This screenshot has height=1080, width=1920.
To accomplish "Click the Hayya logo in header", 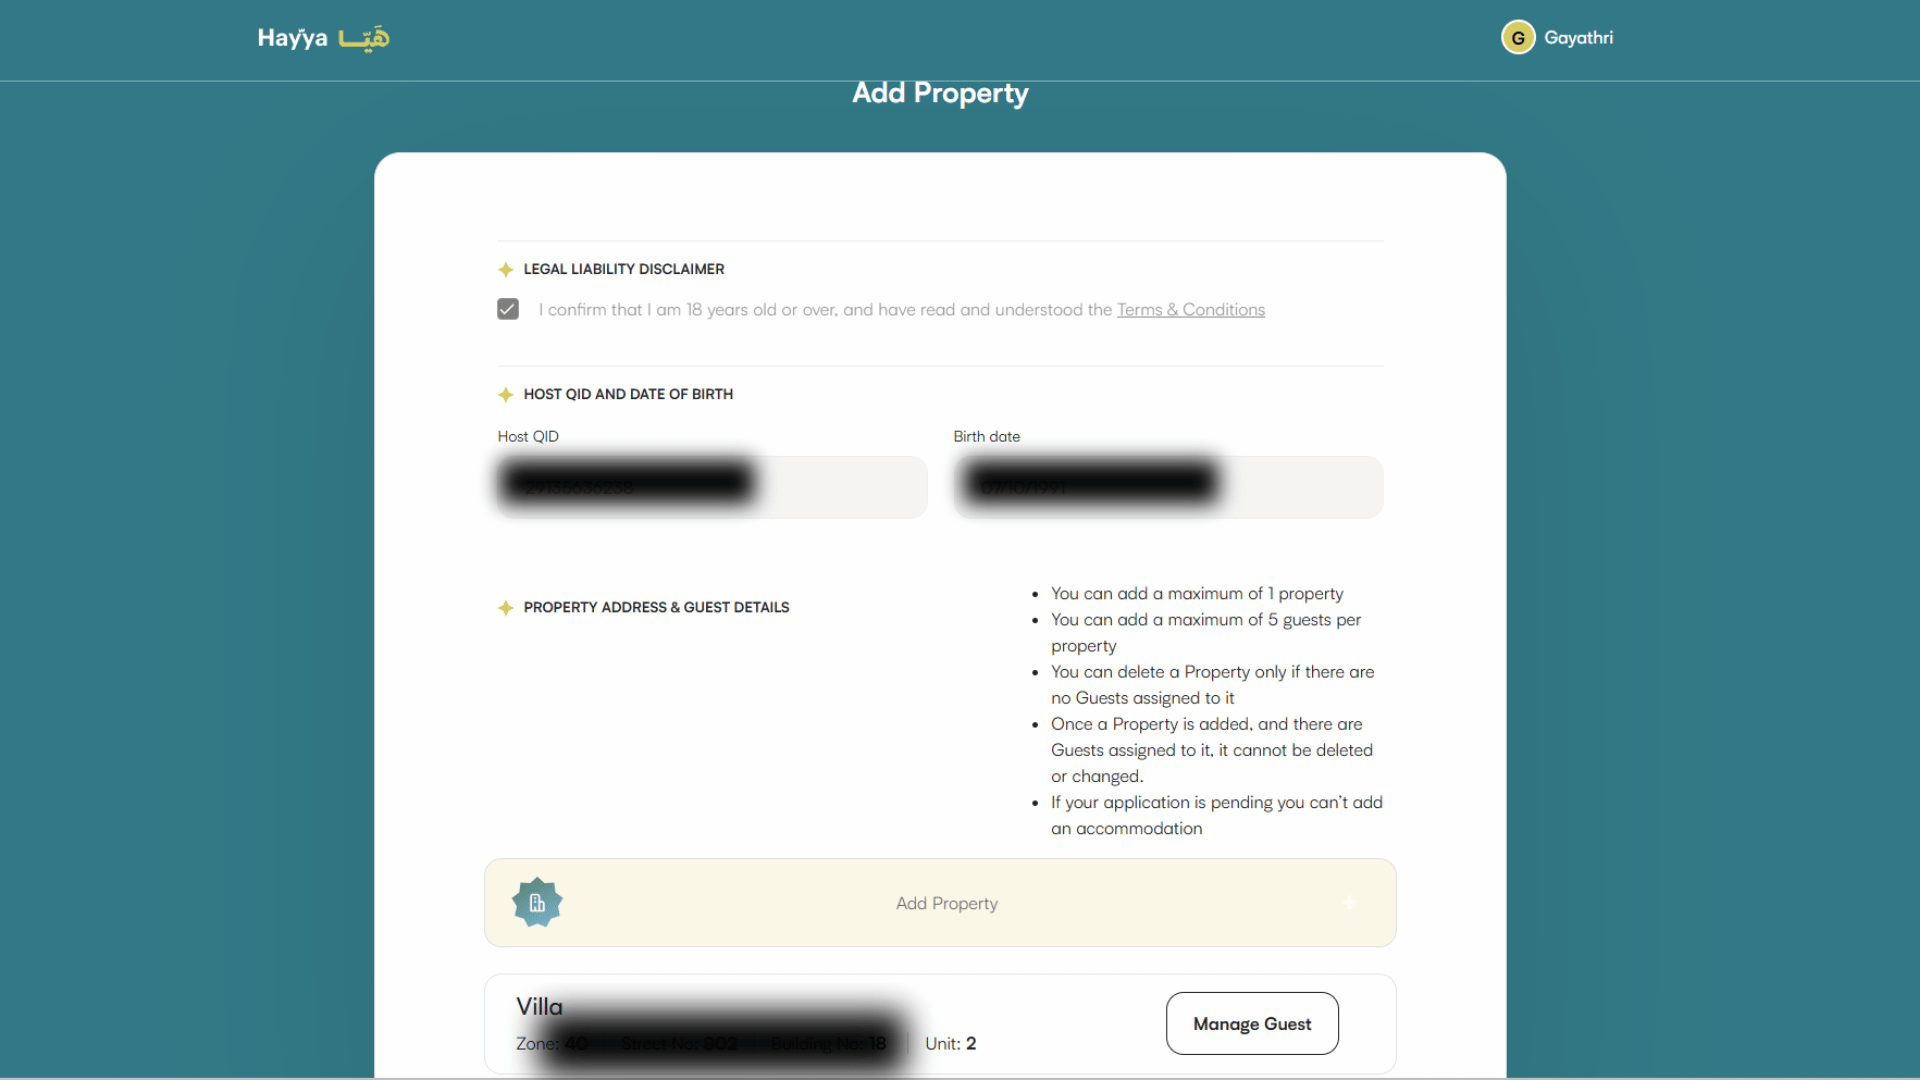I will point(322,38).
